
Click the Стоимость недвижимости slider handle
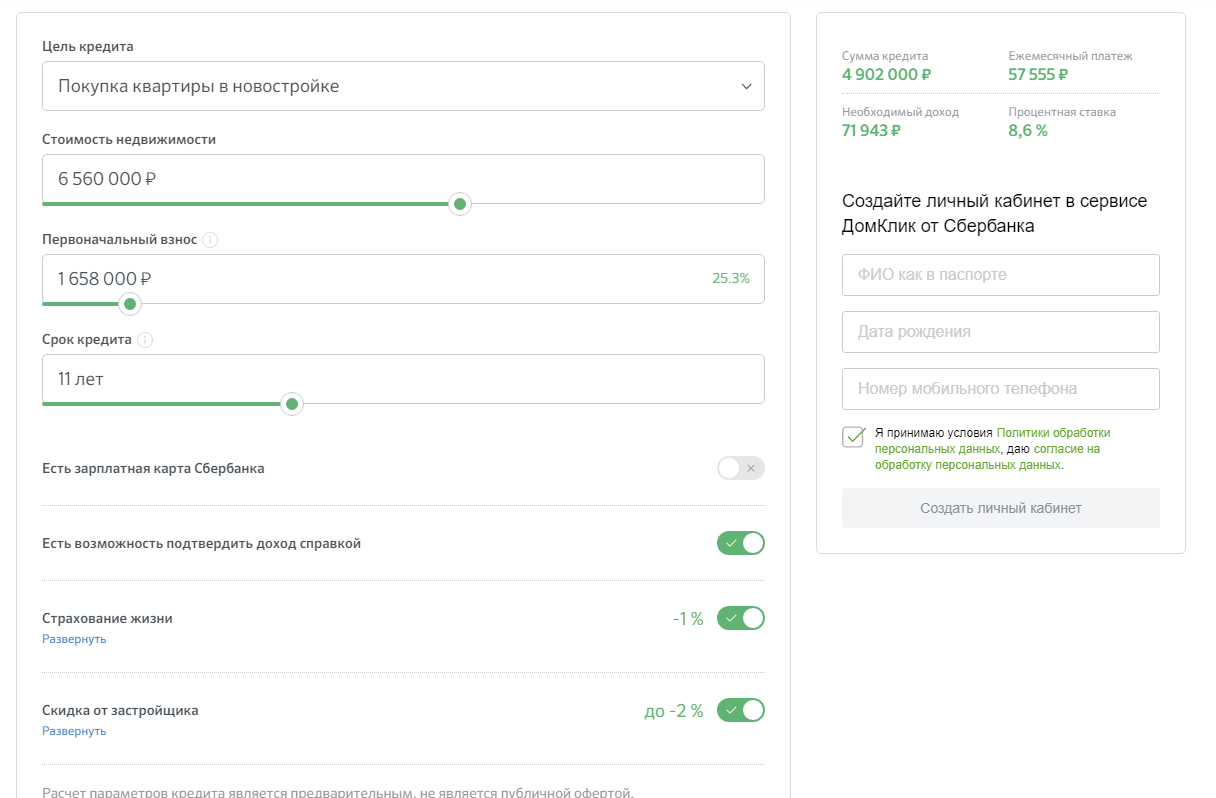(x=460, y=204)
